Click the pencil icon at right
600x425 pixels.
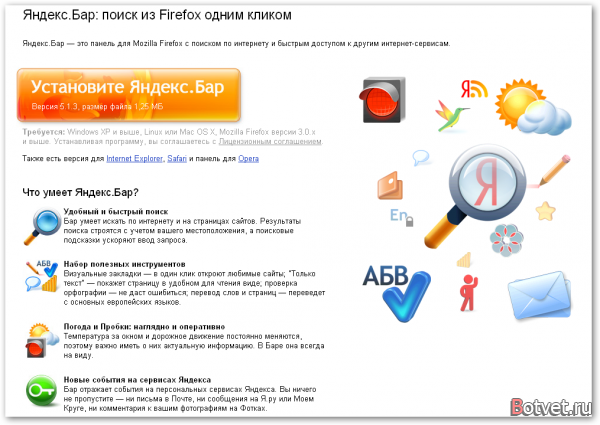pyautogui.click(x=554, y=170)
